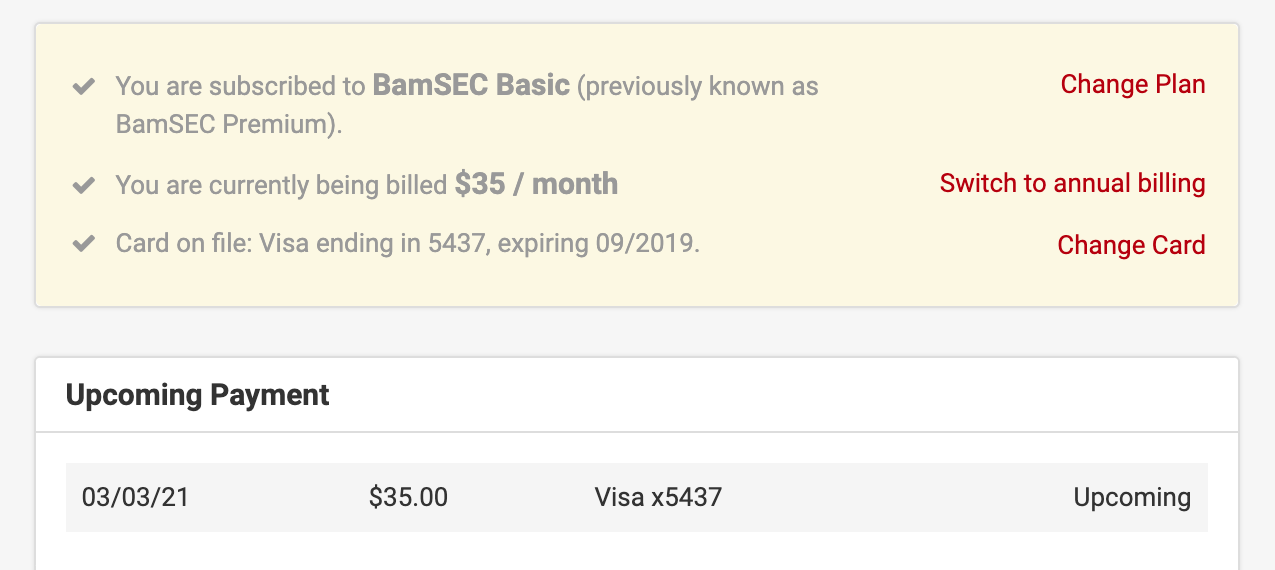
Task: Click the checkmark beside the subscription plan line
Action: click(84, 87)
